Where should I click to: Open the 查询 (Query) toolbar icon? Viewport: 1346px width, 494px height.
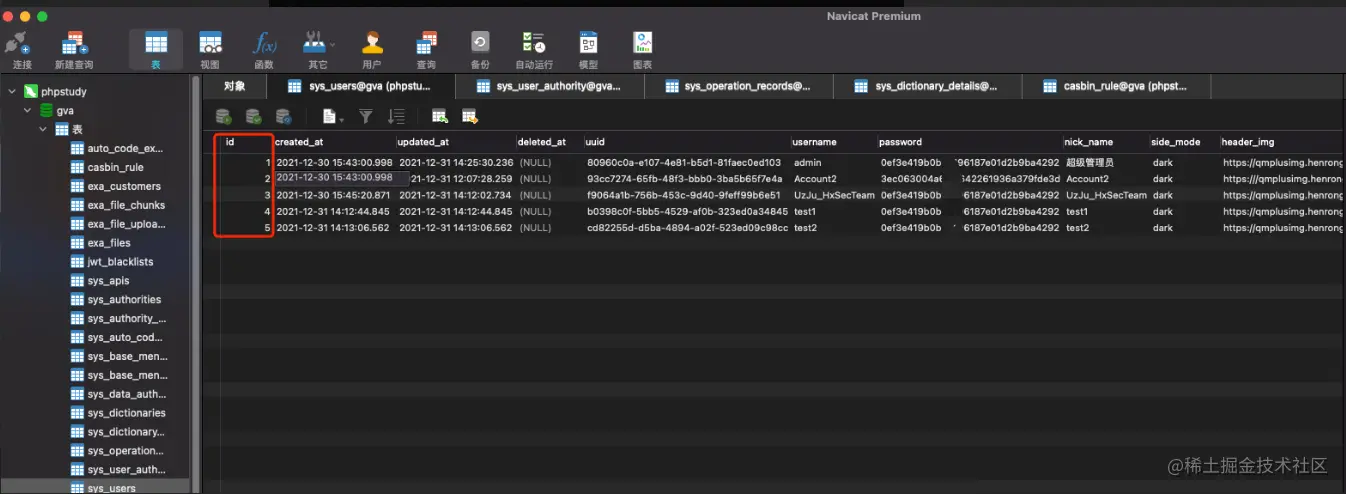coord(426,43)
